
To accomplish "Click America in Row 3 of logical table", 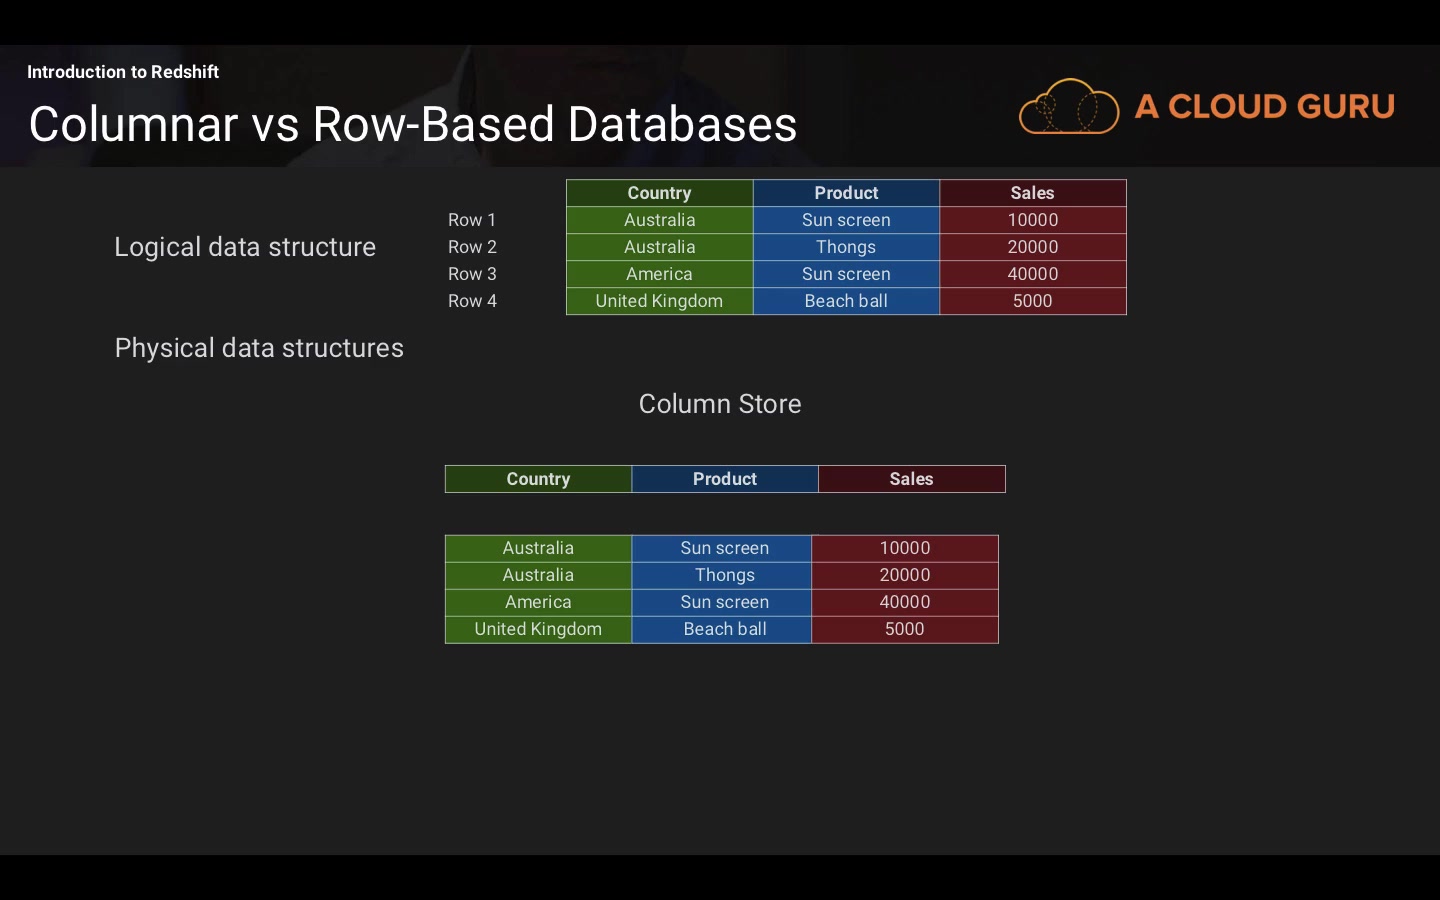I will [x=660, y=274].
